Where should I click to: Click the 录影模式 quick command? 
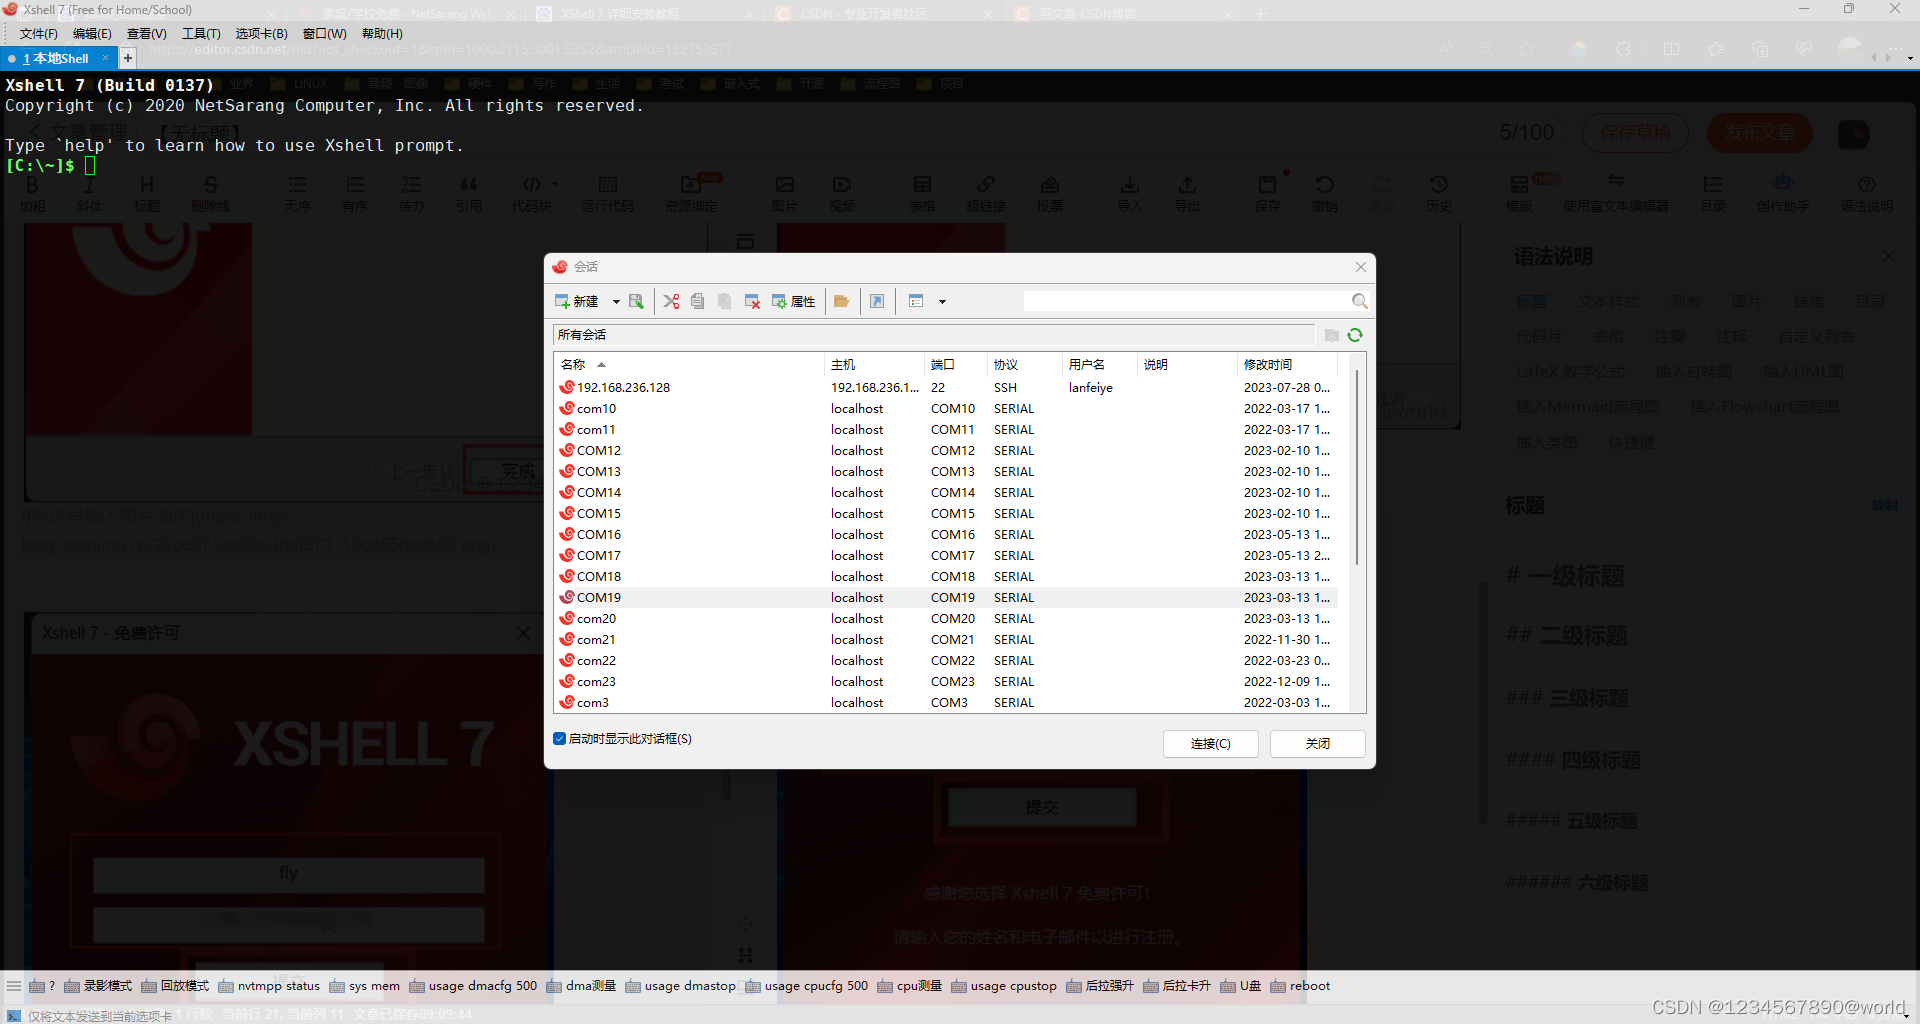click(x=98, y=986)
